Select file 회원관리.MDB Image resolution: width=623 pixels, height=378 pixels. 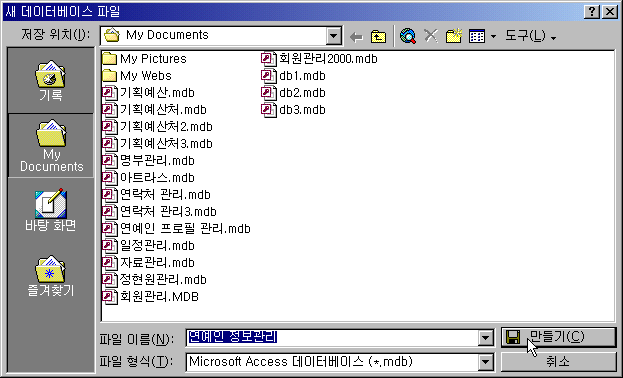click(151, 297)
